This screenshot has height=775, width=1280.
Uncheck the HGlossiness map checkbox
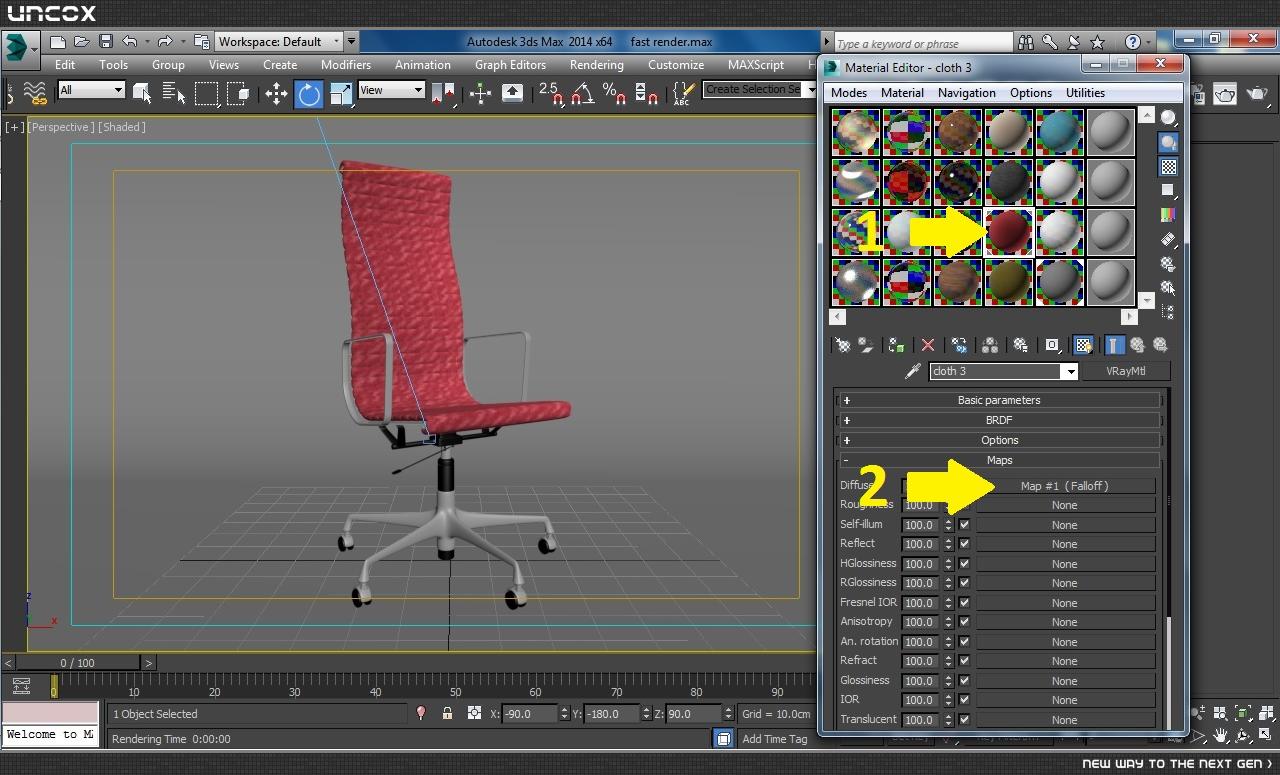[964, 564]
